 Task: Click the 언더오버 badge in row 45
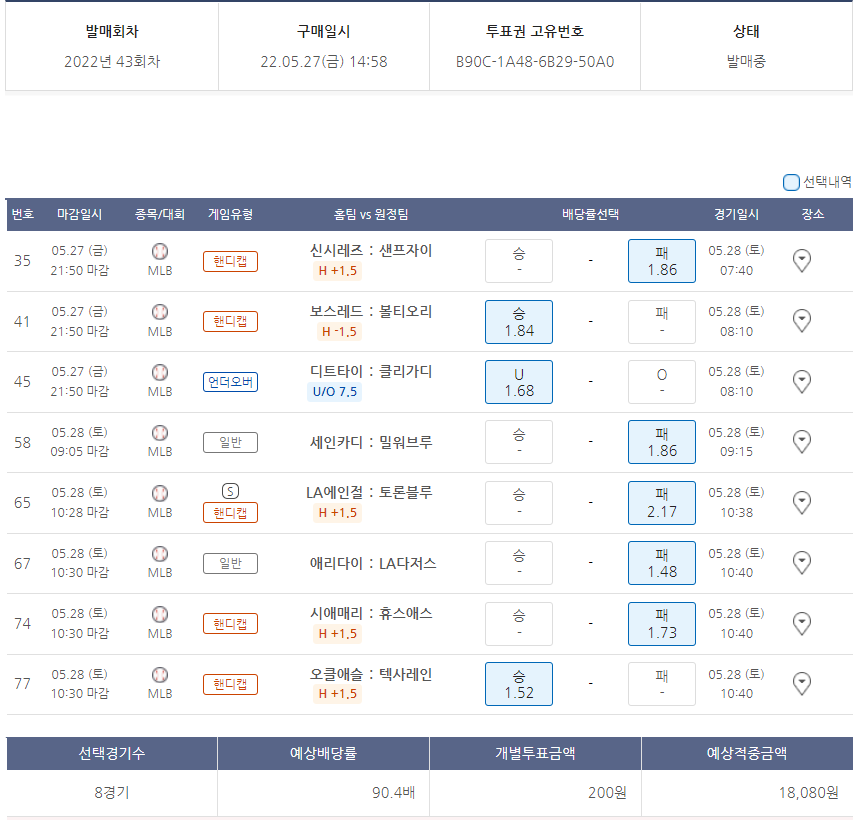(230, 382)
